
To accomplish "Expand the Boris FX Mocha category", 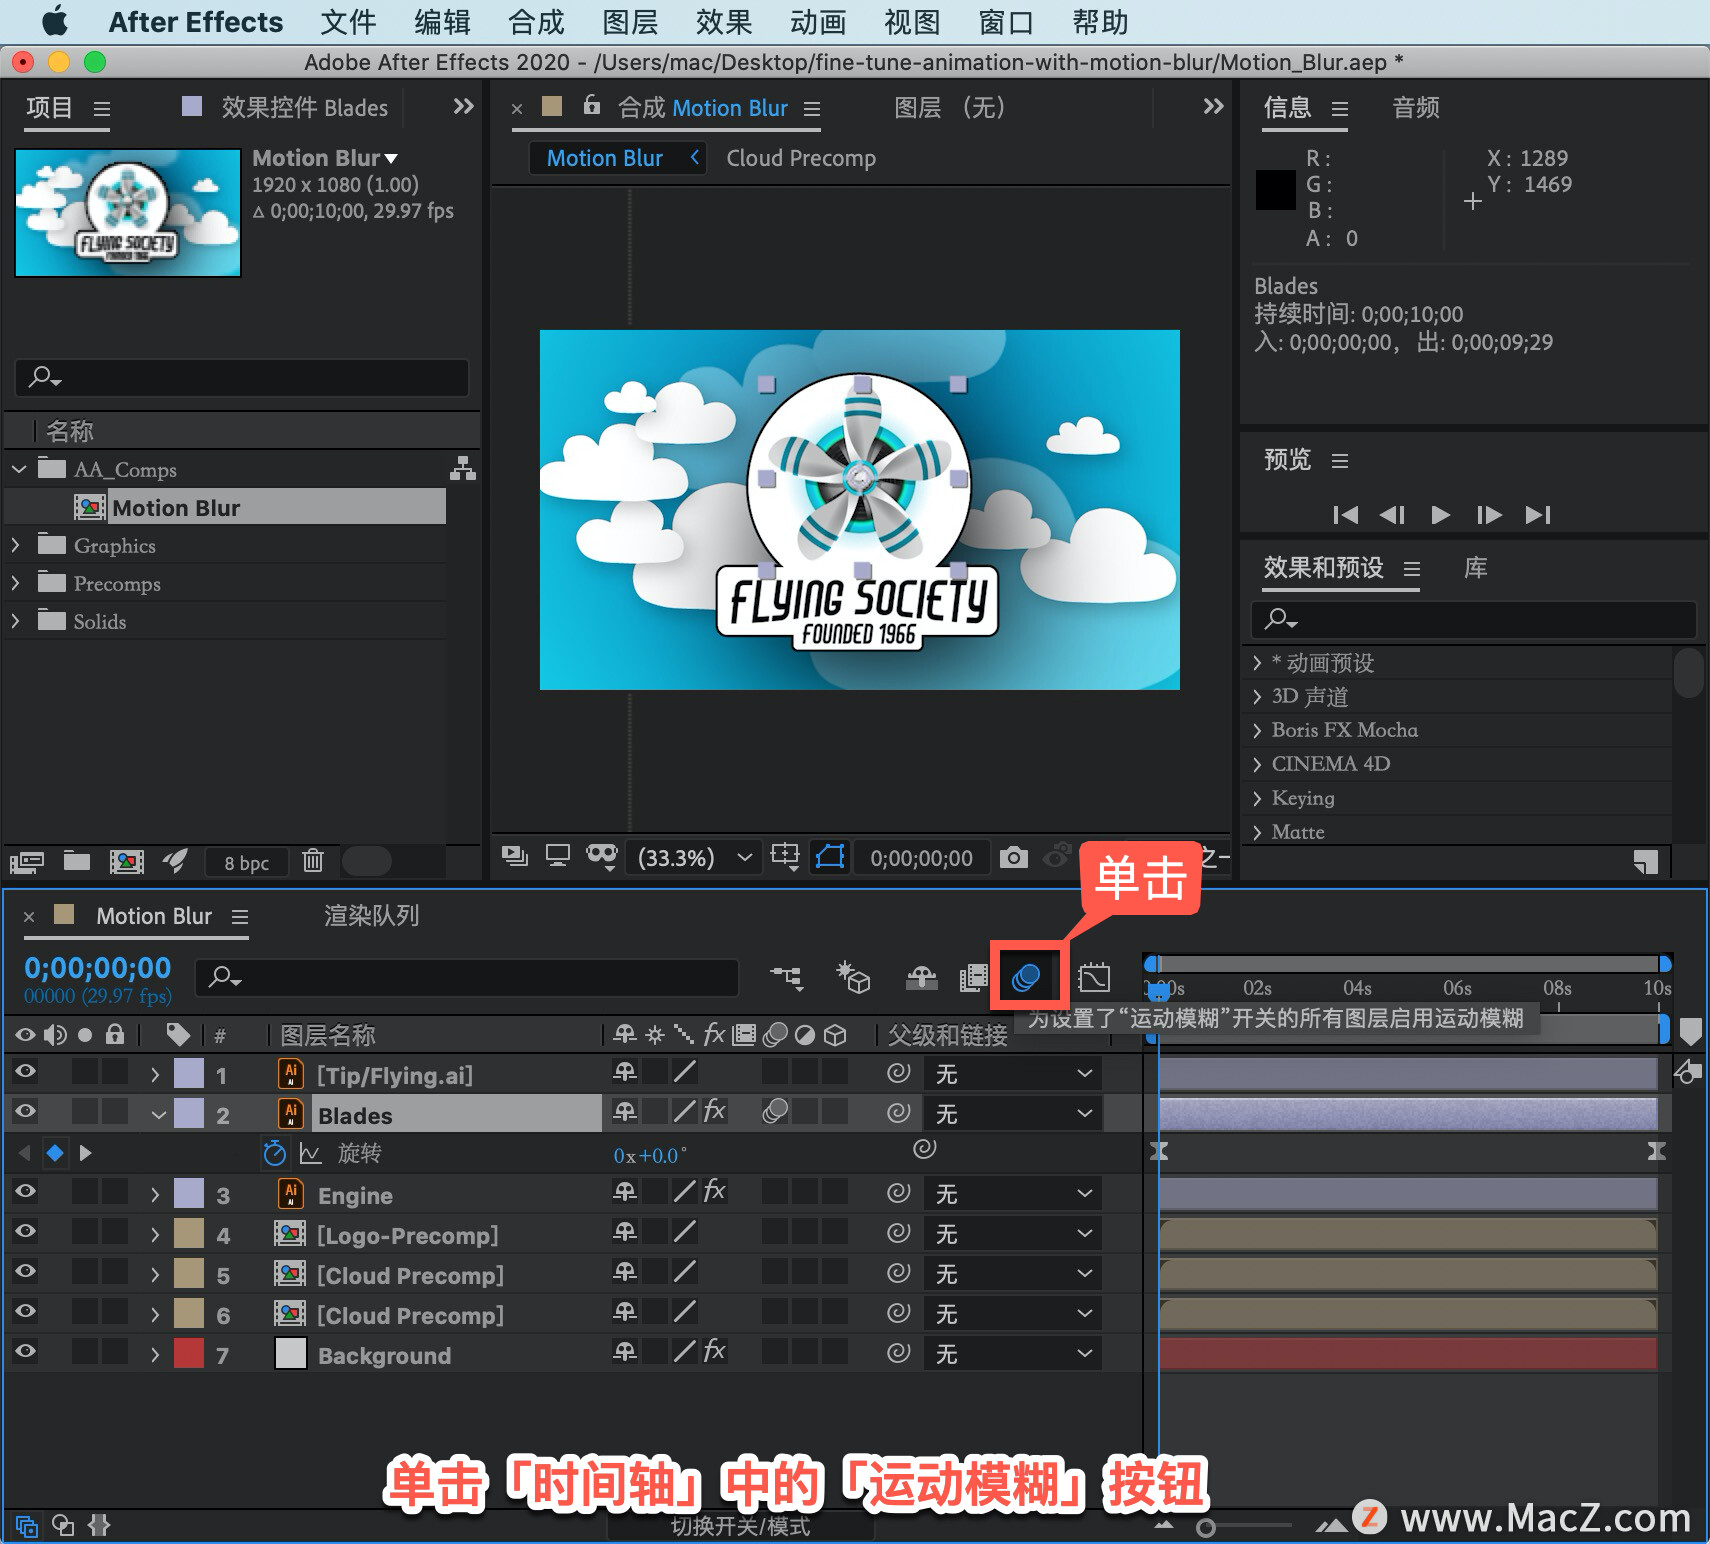I will coord(1257,730).
